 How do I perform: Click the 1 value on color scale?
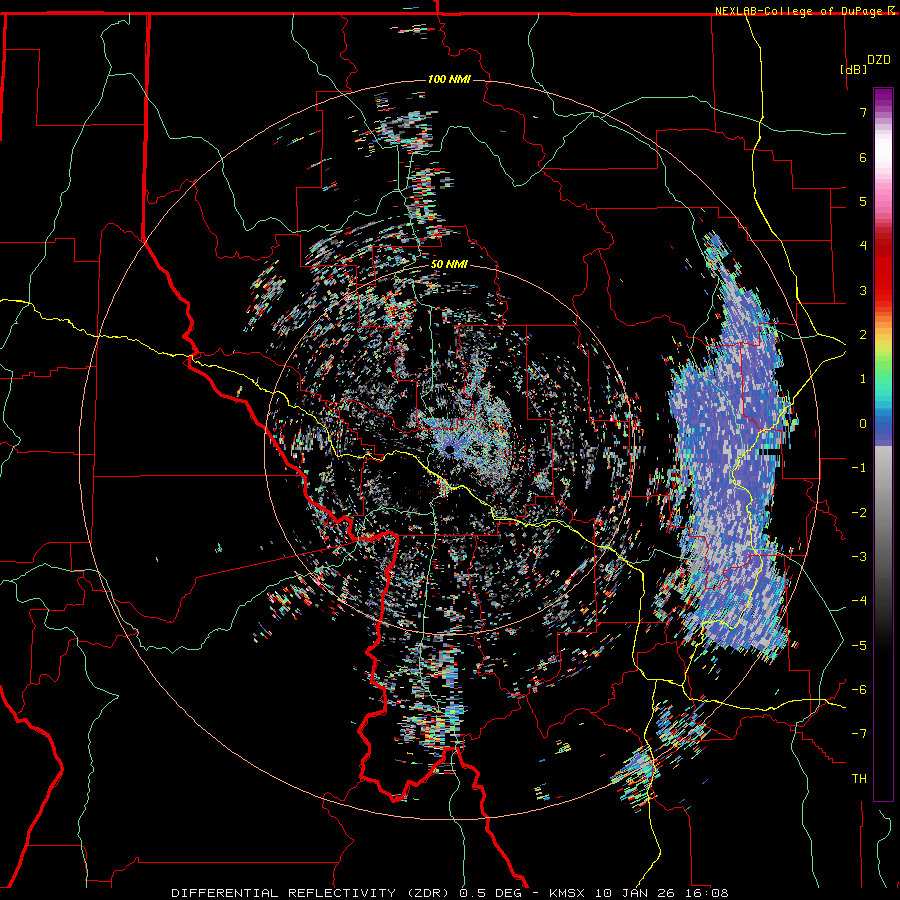click(863, 379)
